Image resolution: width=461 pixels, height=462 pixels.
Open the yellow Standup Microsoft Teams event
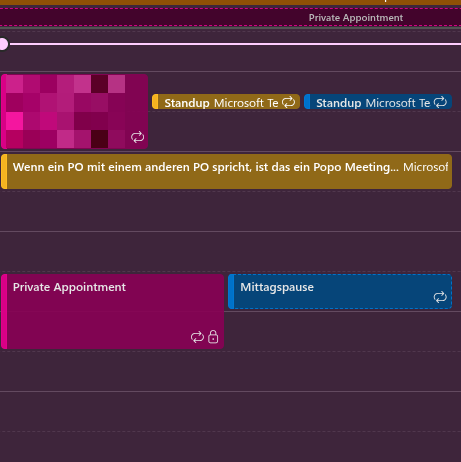226,102
